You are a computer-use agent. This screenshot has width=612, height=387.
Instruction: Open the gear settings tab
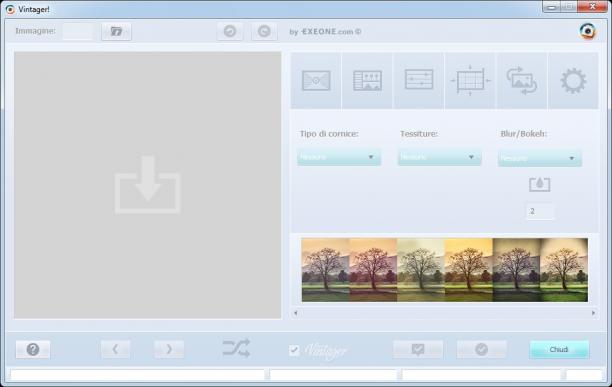573,81
